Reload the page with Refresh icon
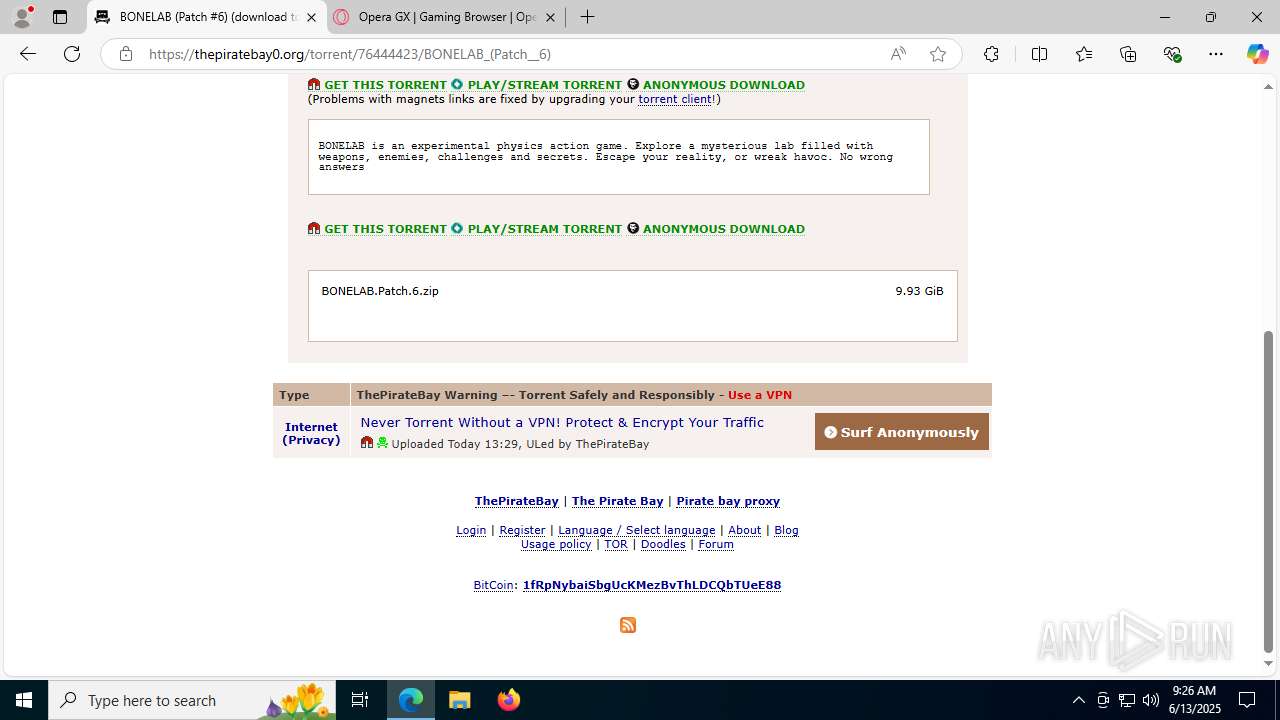The width and height of the screenshot is (1280, 720). [x=72, y=54]
